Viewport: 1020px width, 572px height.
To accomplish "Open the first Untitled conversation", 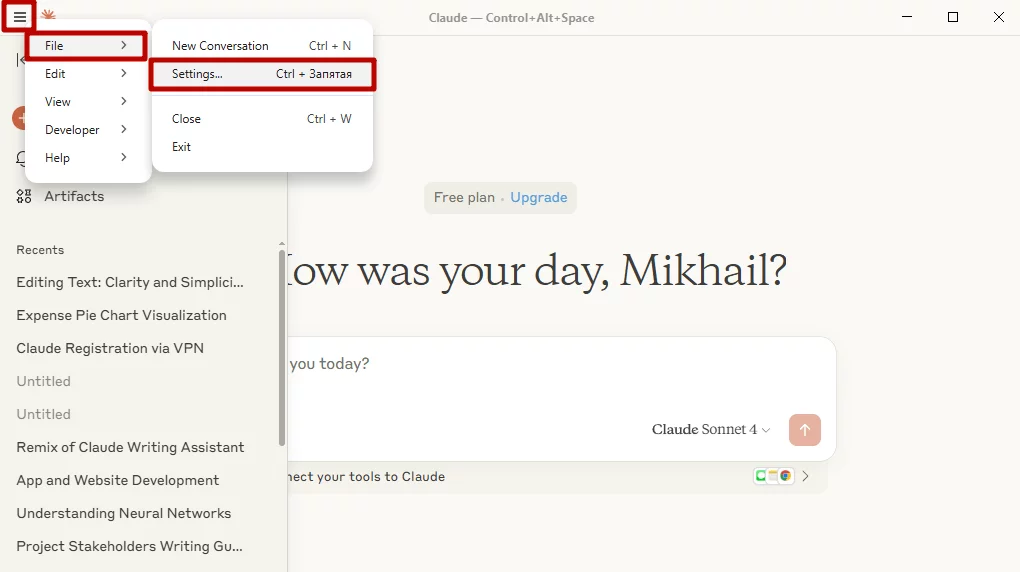I will click(x=44, y=381).
